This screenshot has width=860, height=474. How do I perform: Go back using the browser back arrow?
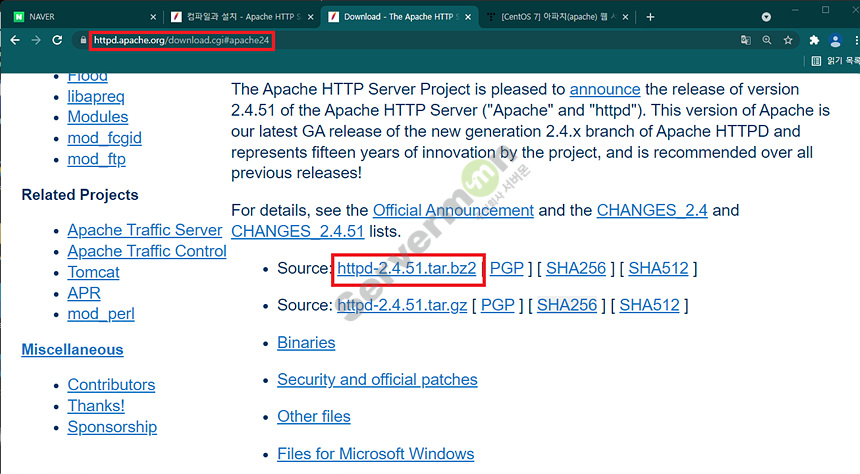(x=15, y=40)
